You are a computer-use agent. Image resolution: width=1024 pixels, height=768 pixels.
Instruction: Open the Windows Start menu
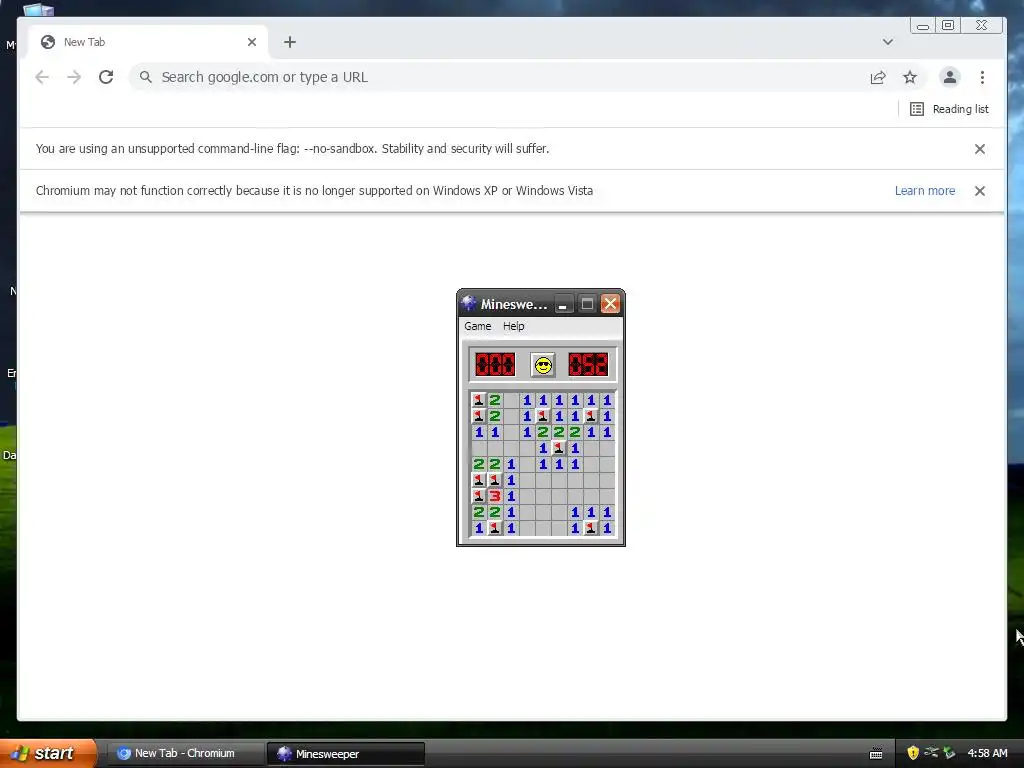[x=48, y=753]
